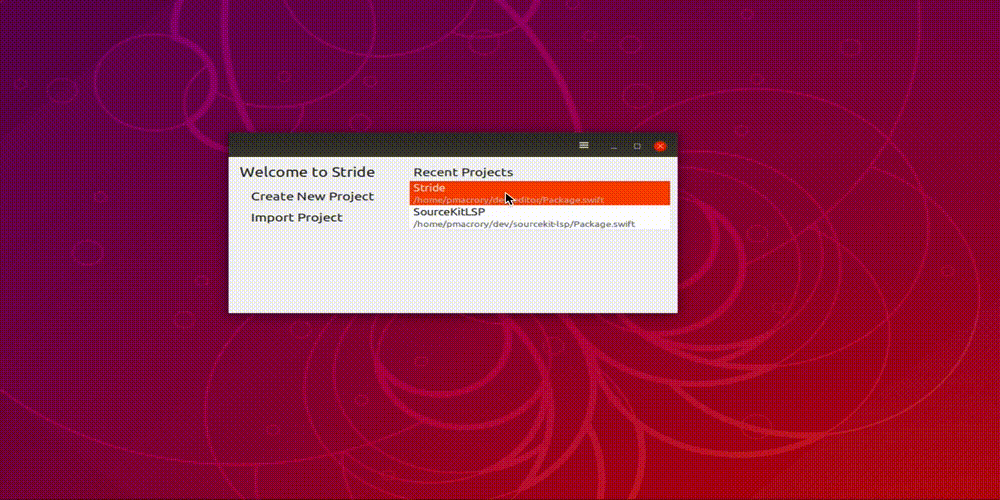Open the Stride recent project
The width and height of the screenshot is (1000, 500).
[x=540, y=193]
